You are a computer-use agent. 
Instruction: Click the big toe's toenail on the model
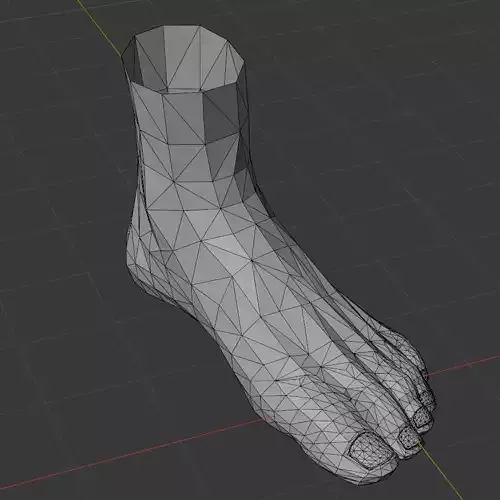point(372,450)
